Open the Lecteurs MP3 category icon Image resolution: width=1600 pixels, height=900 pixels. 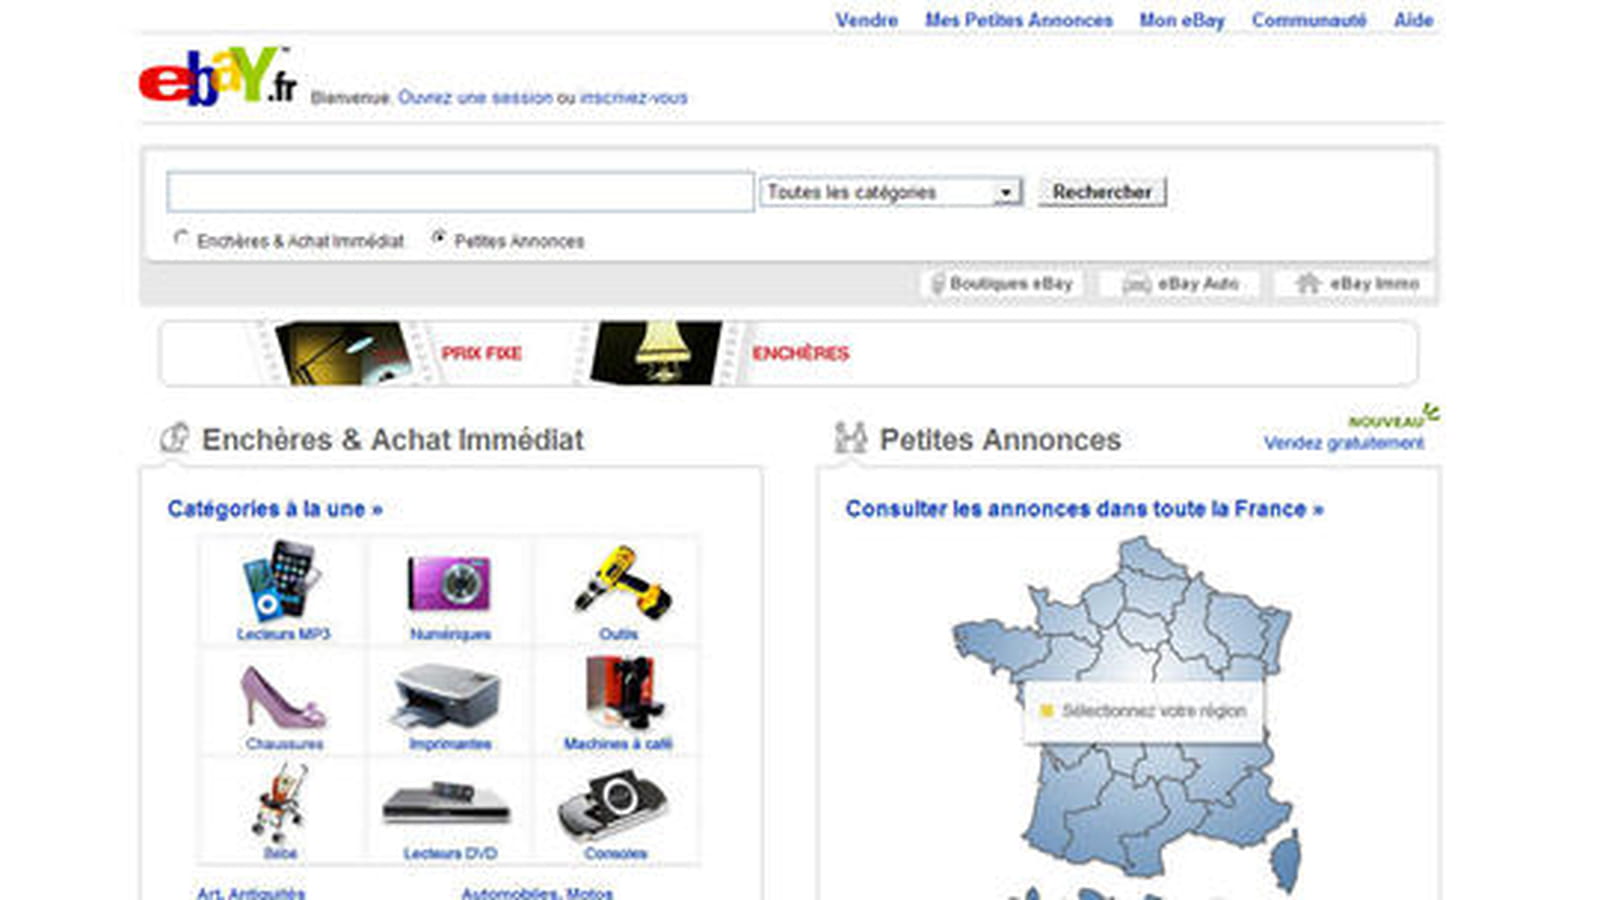click(x=282, y=580)
